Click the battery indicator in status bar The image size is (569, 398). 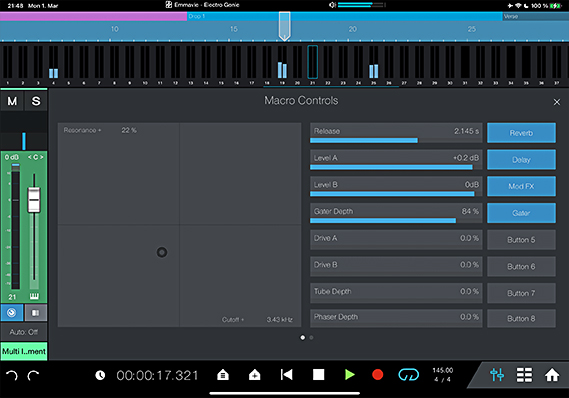tap(556, 5)
